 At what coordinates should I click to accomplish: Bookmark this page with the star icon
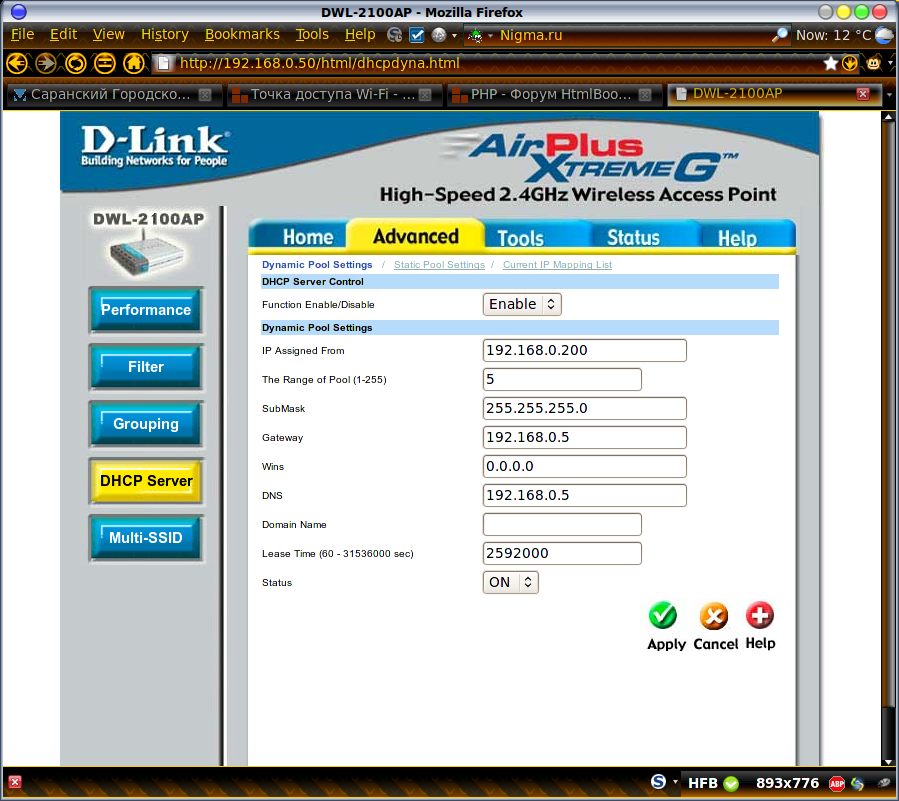pyautogui.click(x=830, y=63)
